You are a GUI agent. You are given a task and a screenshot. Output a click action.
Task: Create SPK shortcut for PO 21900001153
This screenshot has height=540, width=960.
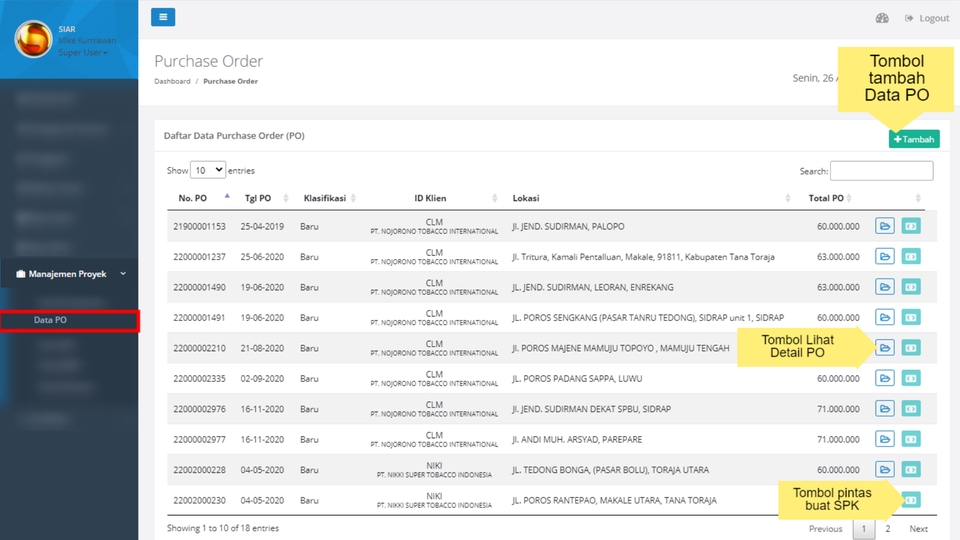tap(911, 226)
